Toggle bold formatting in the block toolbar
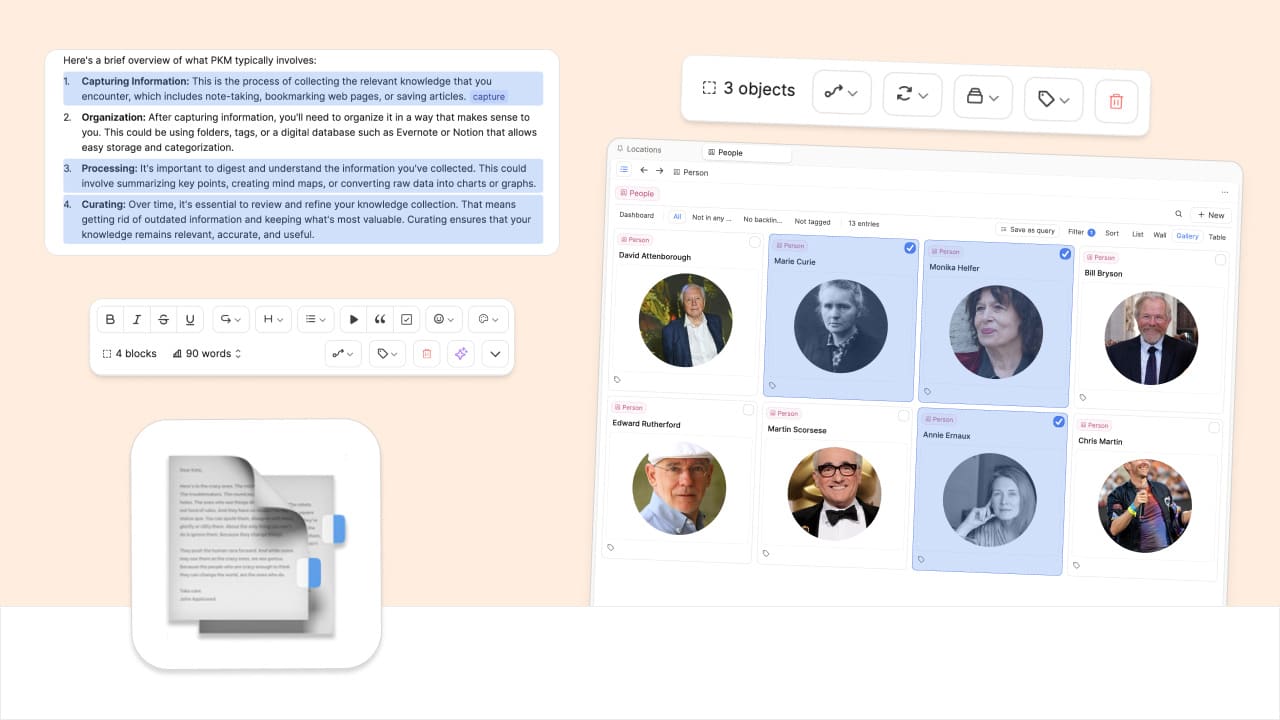 tap(110, 319)
